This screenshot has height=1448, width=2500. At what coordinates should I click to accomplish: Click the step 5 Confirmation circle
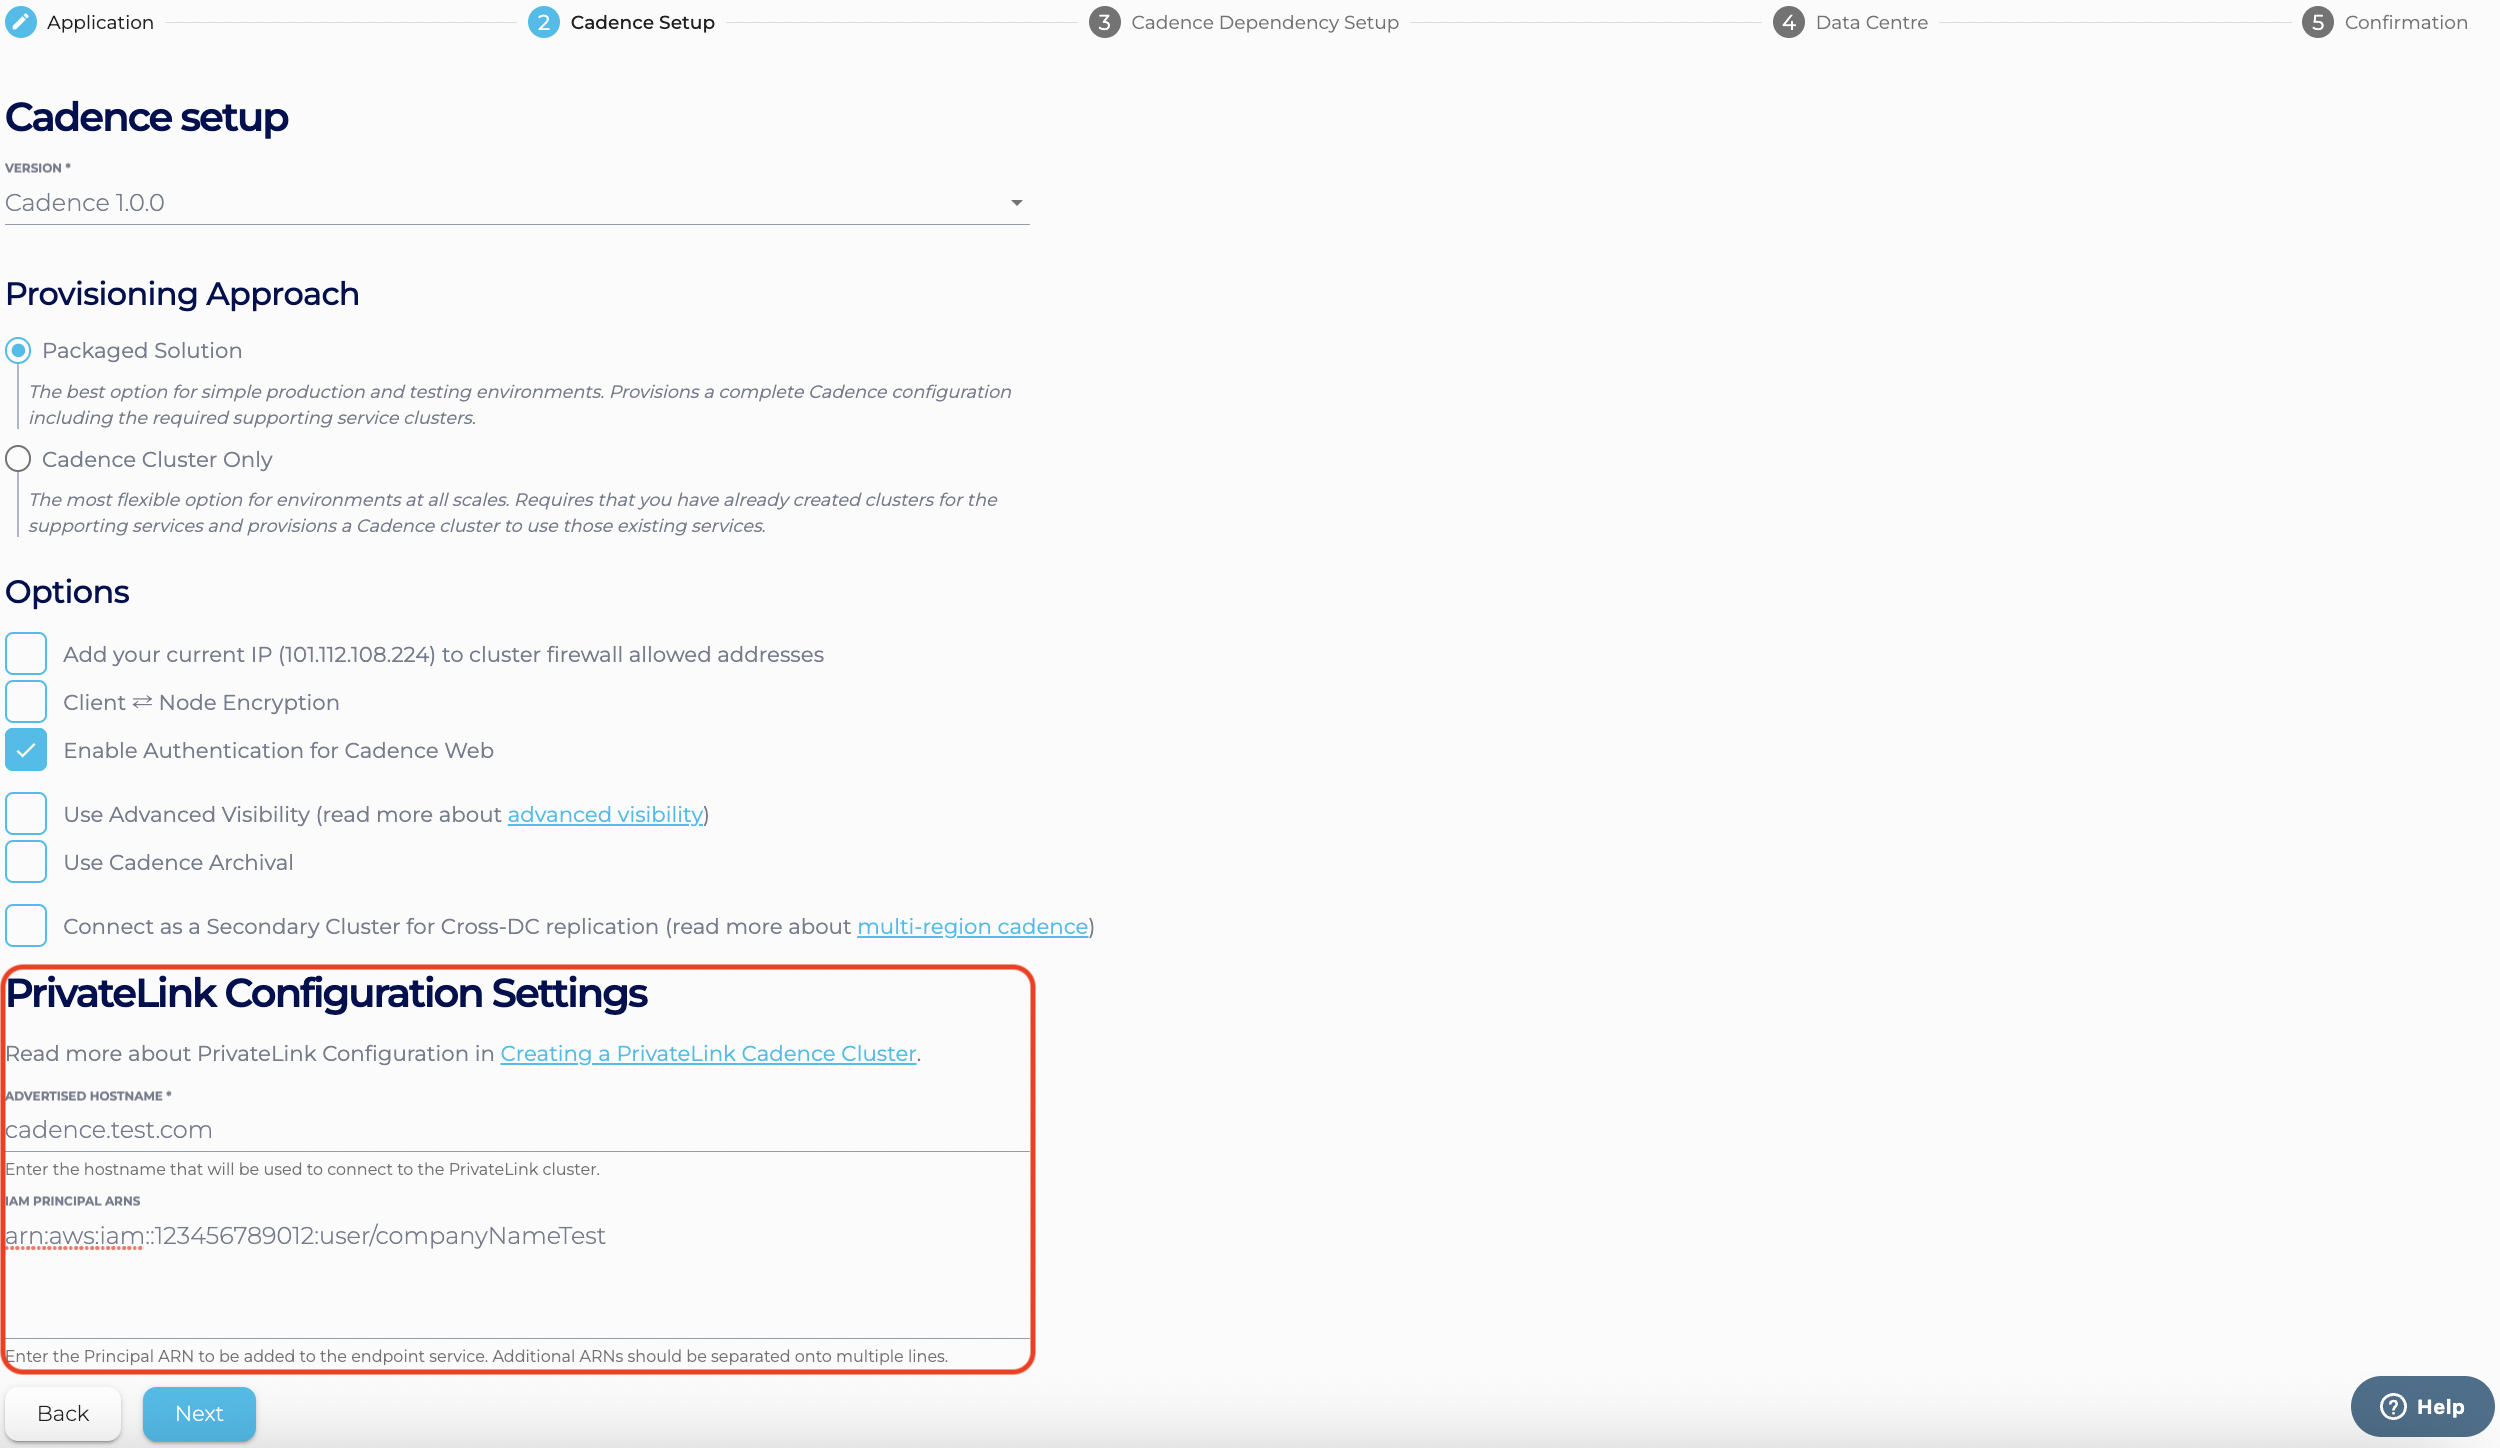(x=2317, y=22)
